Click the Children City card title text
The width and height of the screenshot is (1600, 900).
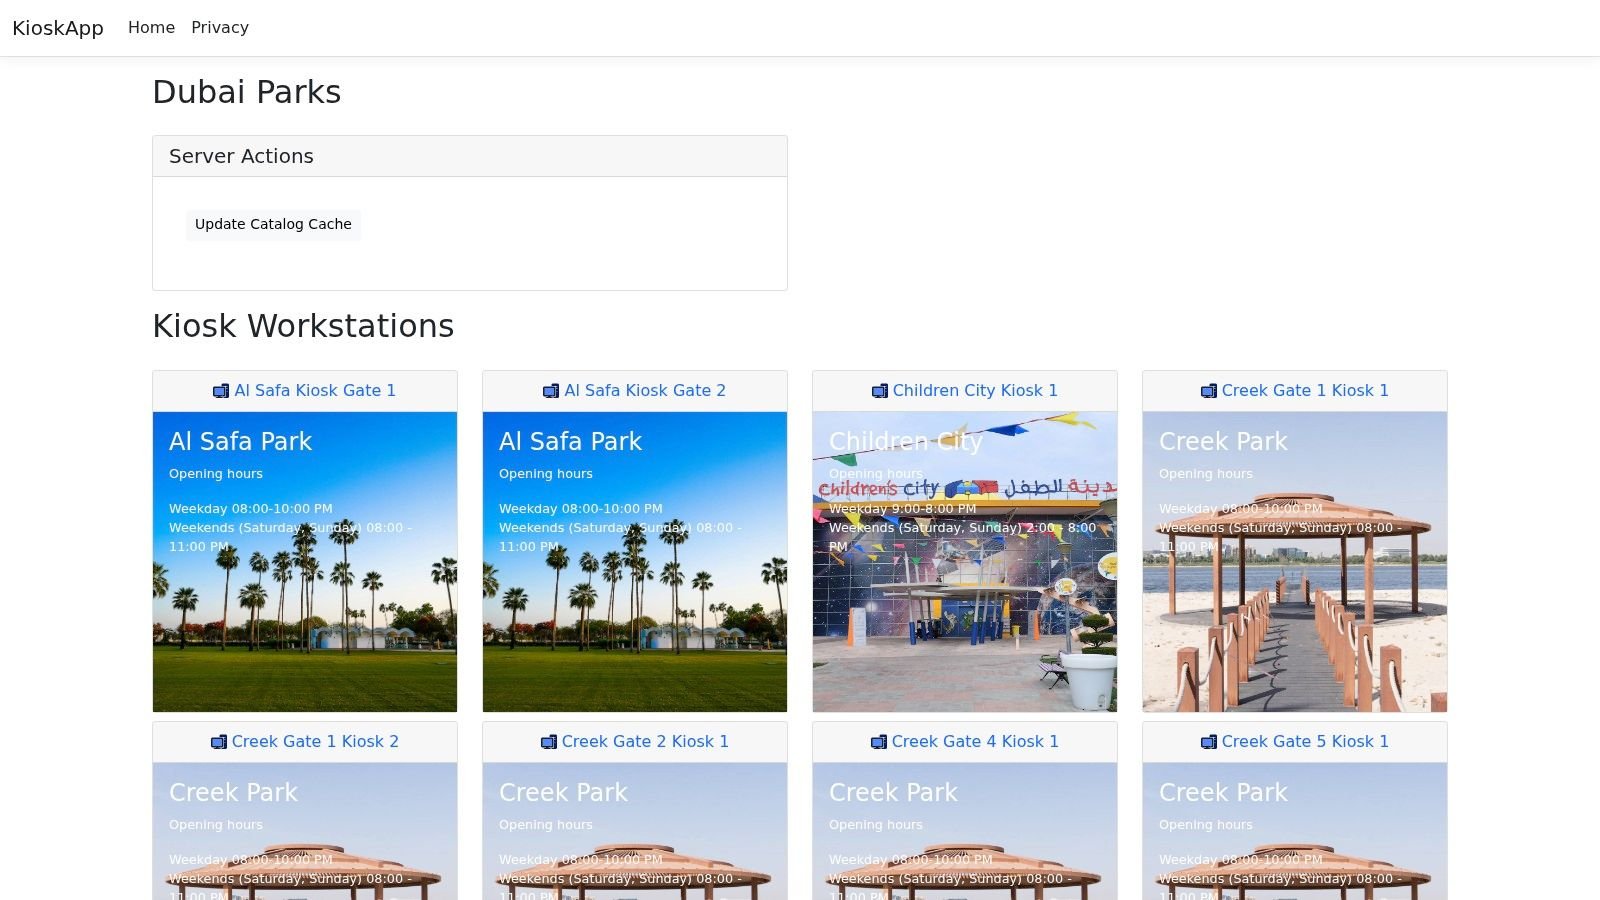[906, 441]
